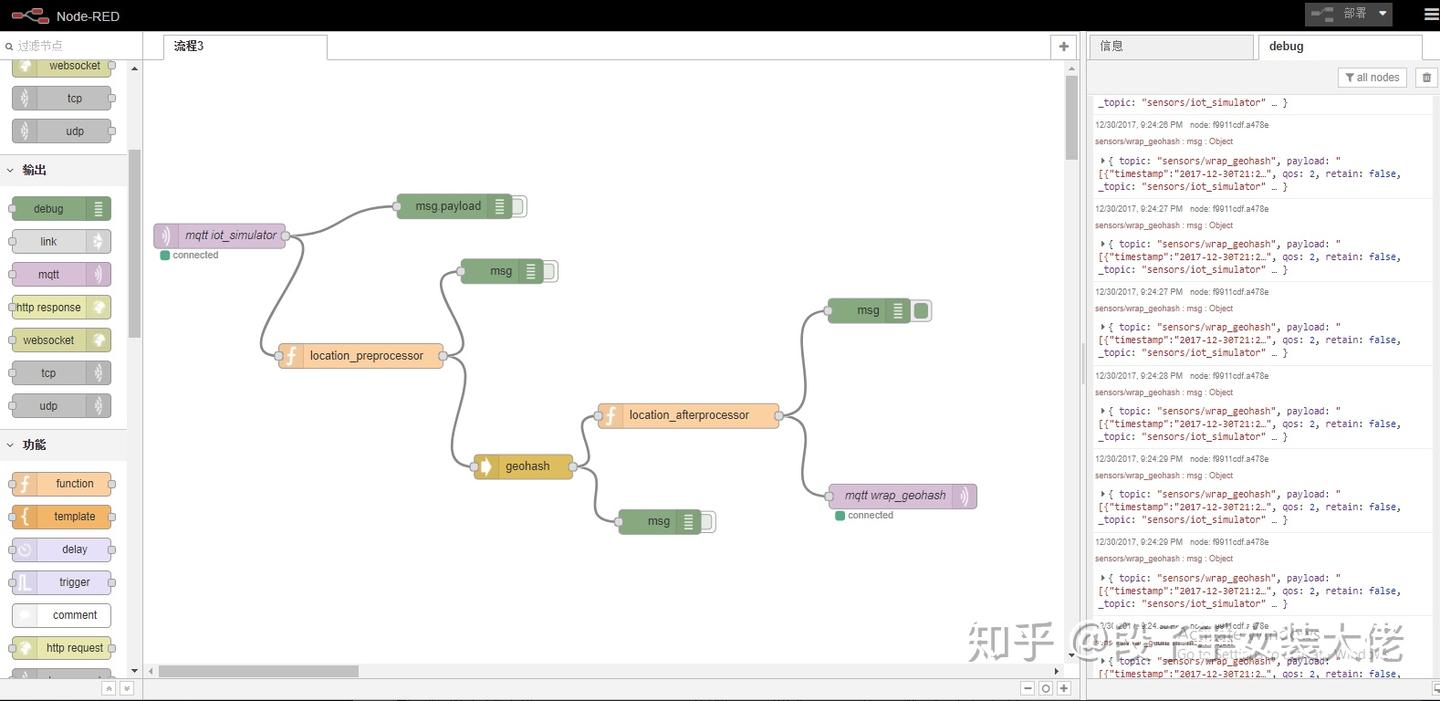Open the main hamburger menu
The image size is (1440, 701).
[x=1428, y=14]
